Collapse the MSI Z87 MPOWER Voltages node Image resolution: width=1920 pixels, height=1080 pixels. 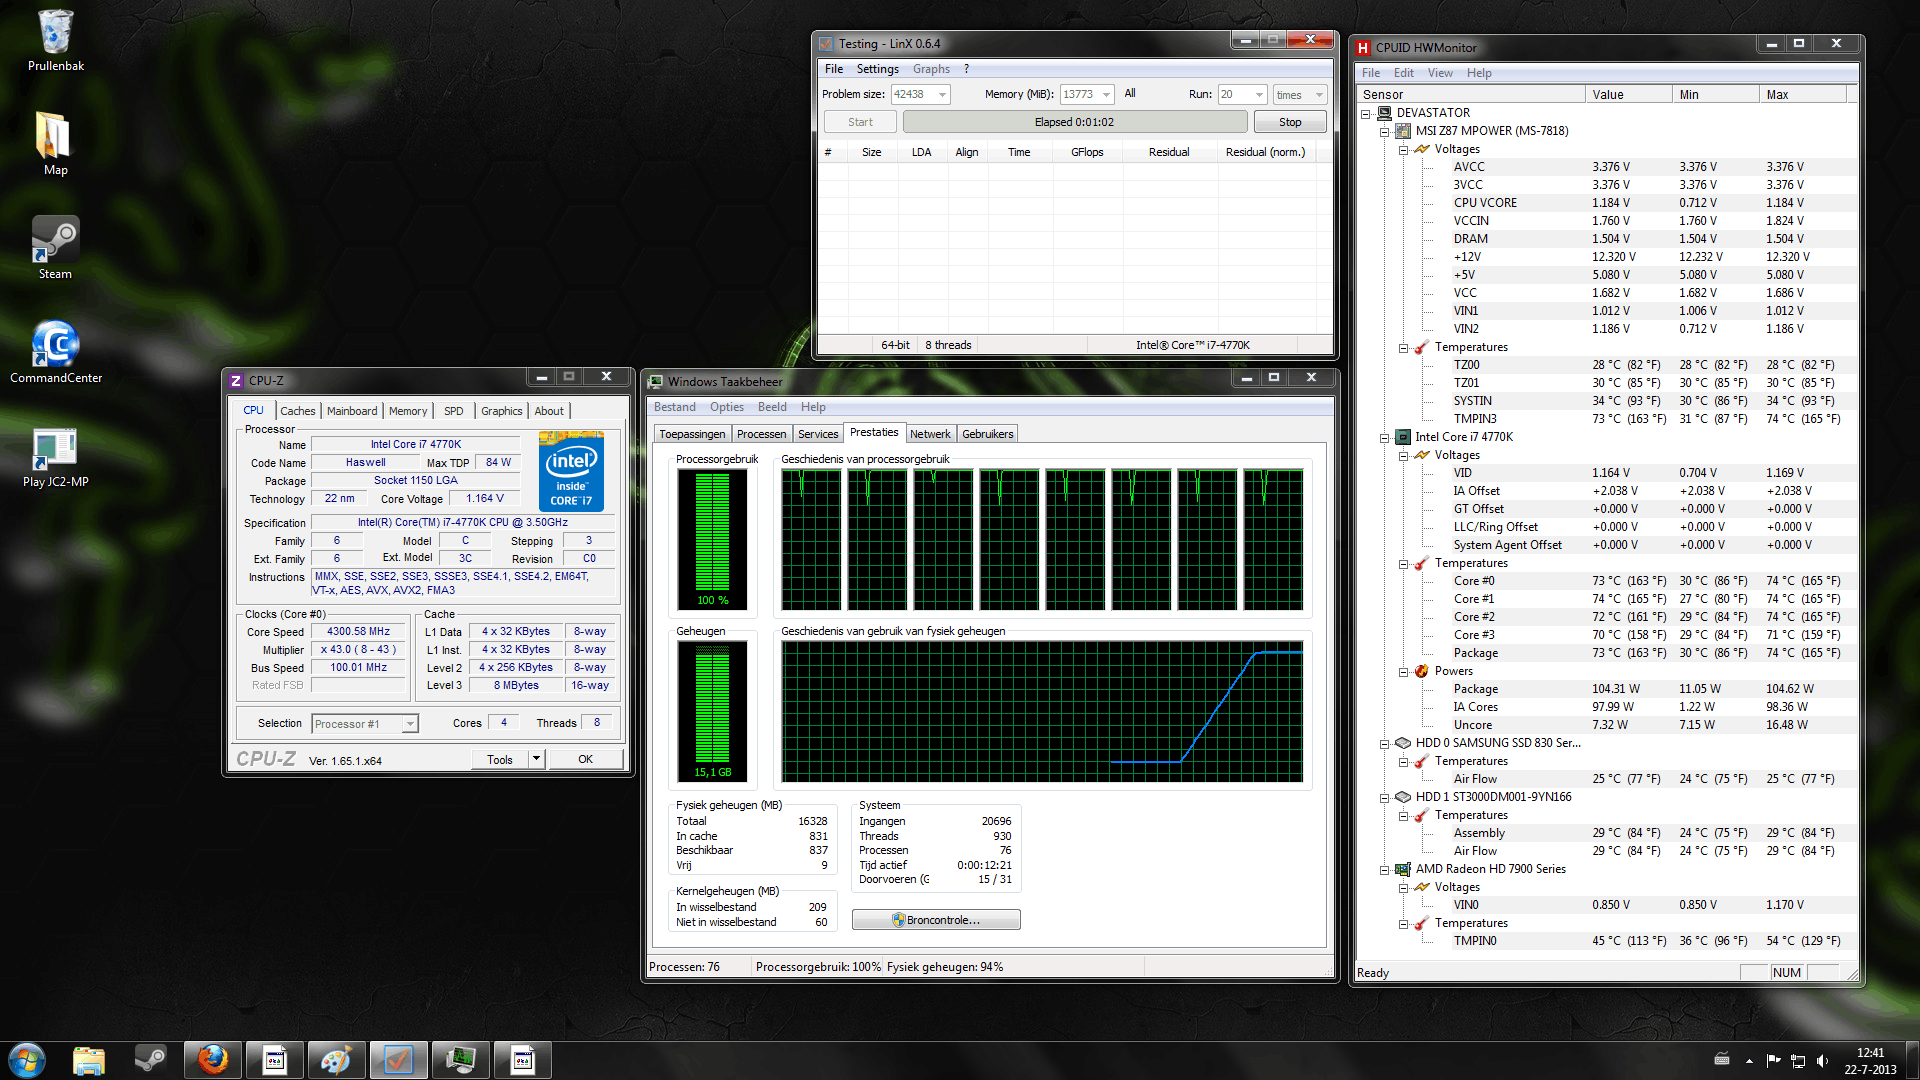pyautogui.click(x=1403, y=150)
